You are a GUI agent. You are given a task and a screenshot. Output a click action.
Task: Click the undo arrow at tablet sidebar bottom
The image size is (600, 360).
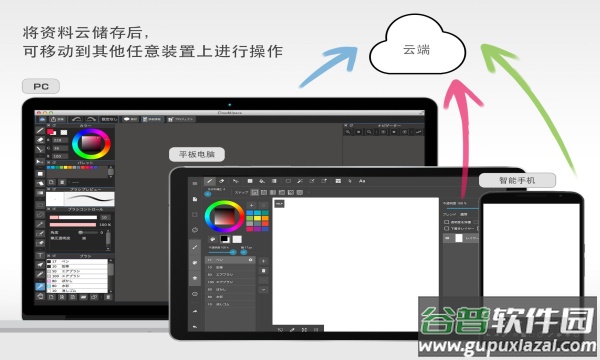click(x=195, y=326)
